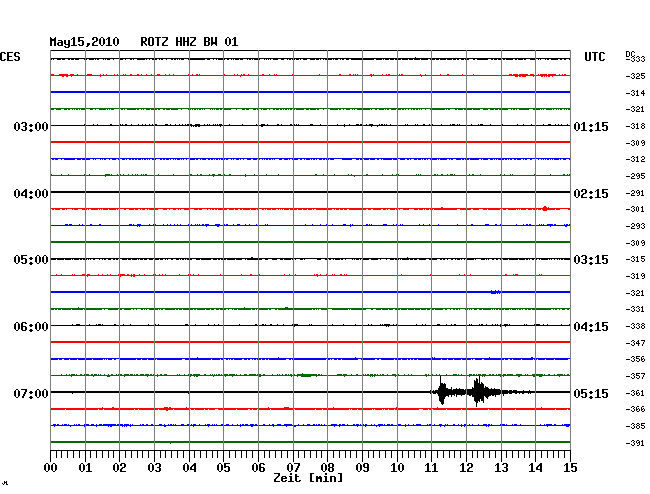Select minute tick label "08"
Viewport: 650px width, 494px height.
[x=327, y=467]
